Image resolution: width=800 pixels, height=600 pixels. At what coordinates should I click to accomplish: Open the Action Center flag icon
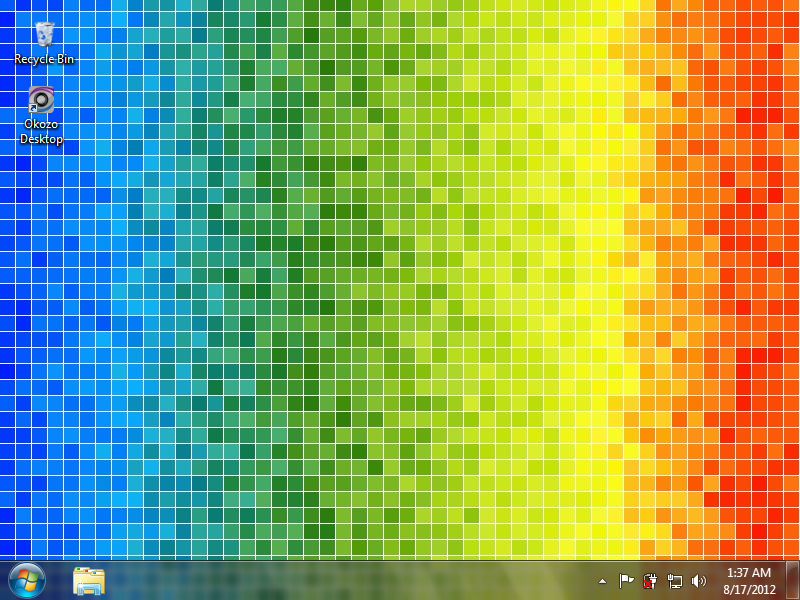(626, 581)
